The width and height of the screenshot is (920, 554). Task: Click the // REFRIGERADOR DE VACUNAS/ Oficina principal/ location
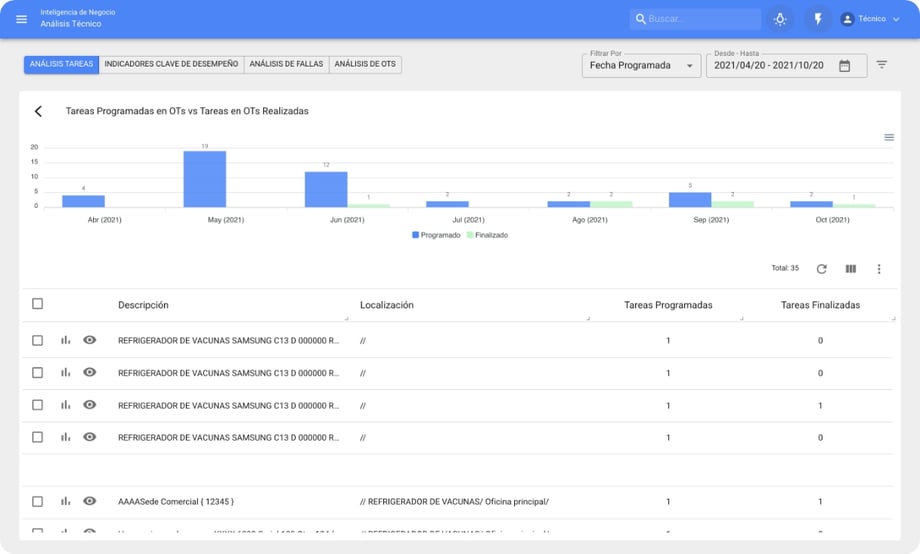point(454,502)
